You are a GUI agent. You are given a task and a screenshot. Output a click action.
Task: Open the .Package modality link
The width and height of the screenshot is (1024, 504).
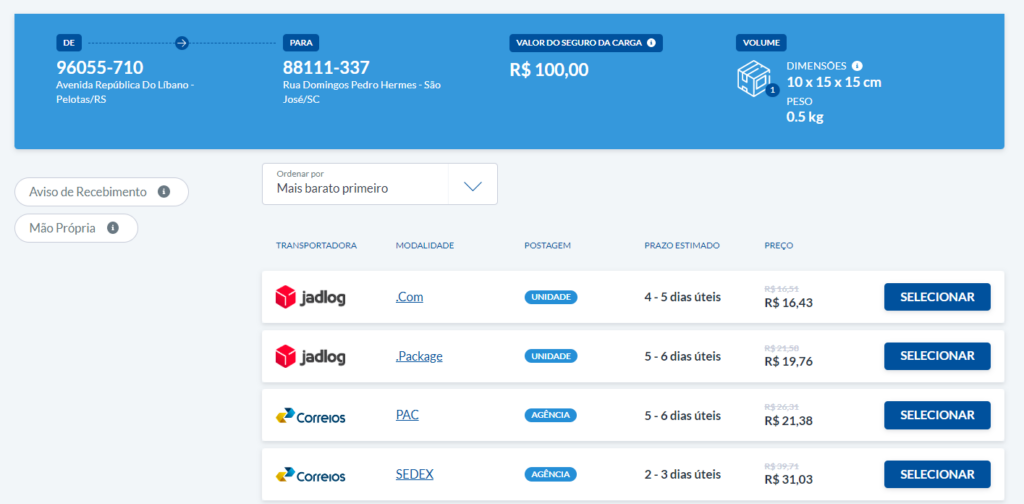pos(419,356)
